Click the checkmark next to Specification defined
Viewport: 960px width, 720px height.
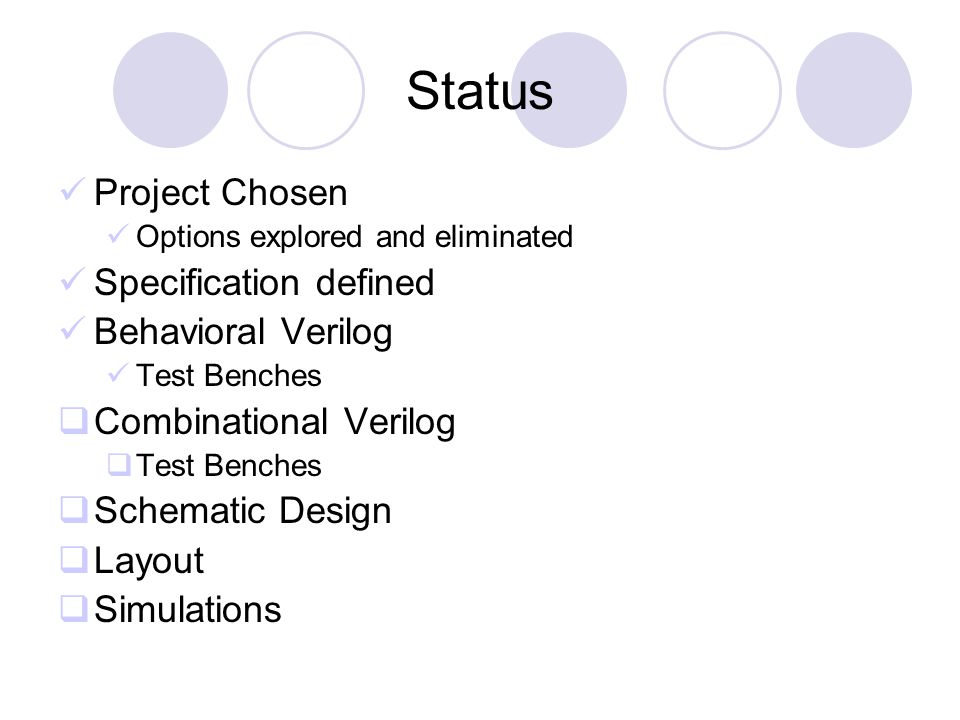pos(73,280)
